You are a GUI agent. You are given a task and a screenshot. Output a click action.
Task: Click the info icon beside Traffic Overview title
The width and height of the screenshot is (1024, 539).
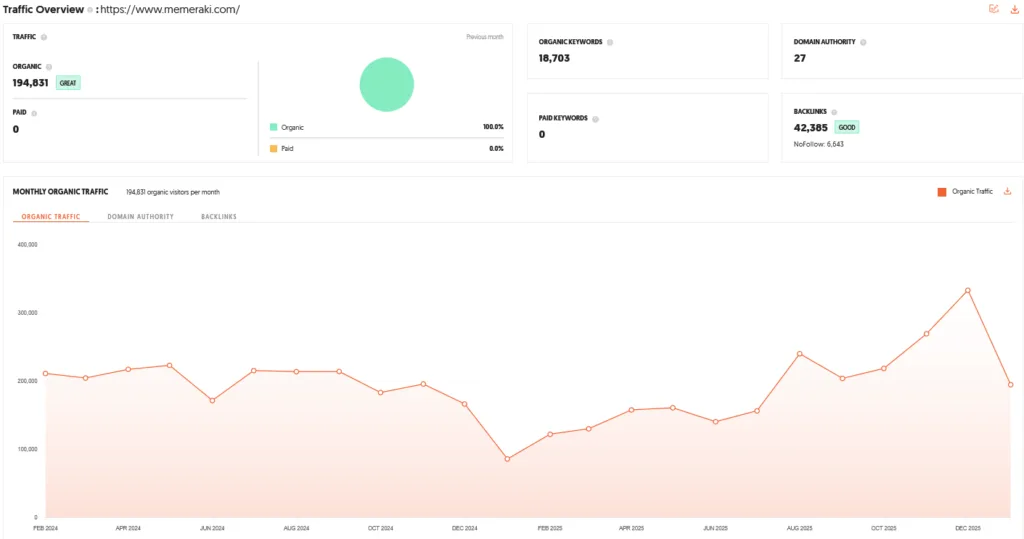pos(90,10)
